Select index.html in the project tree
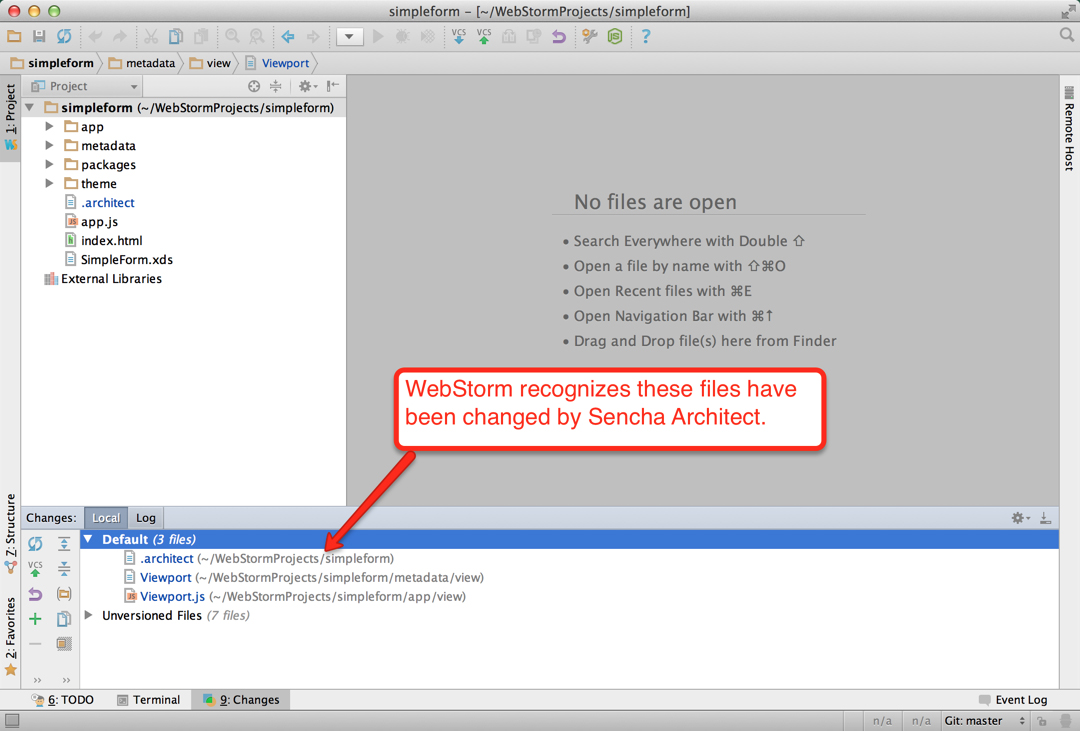The image size is (1080, 731). point(112,240)
